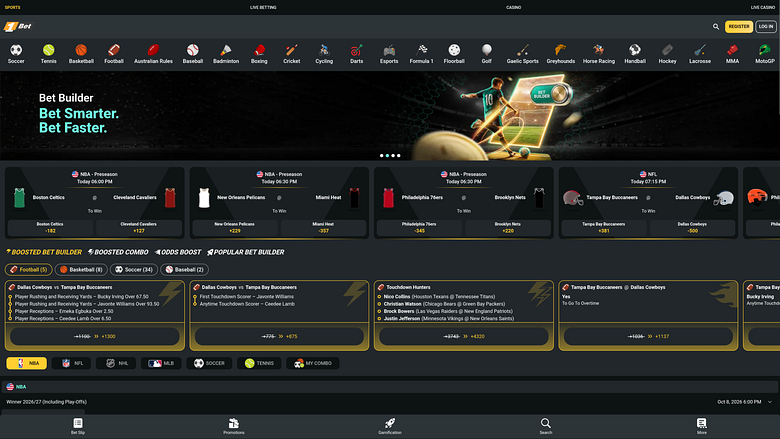This screenshot has width=780, height=439.
Task: Select the Boosted Combo tab
Action: click(118, 252)
